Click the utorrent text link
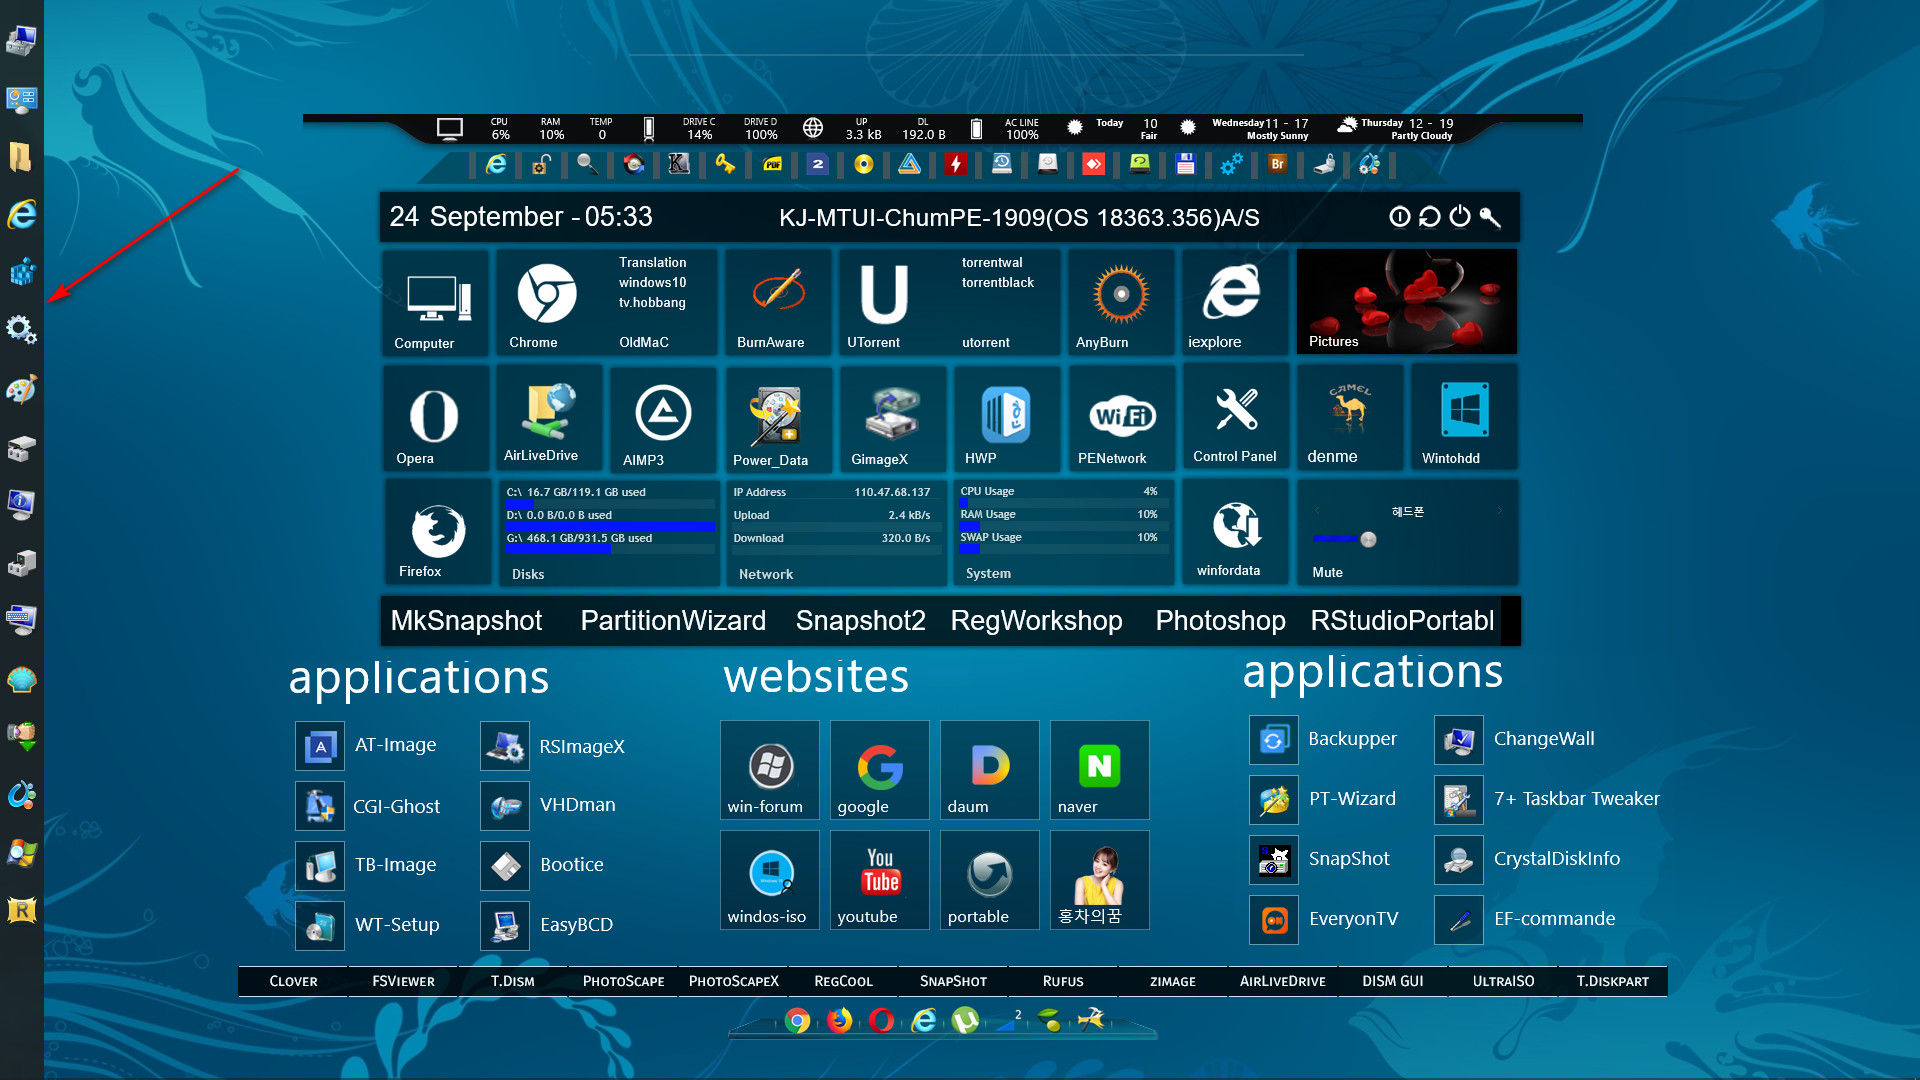The width and height of the screenshot is (1920, 1080). point(985,342)
